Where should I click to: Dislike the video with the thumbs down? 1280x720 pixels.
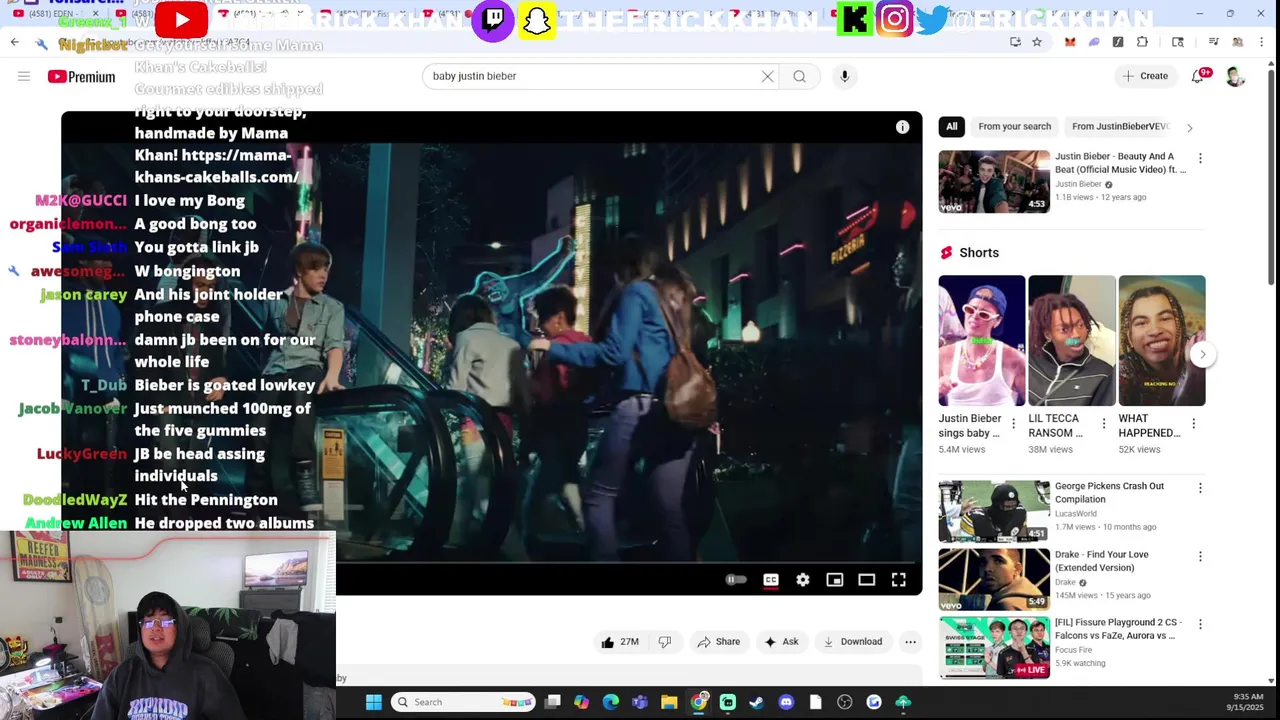[x=665, y=642]
